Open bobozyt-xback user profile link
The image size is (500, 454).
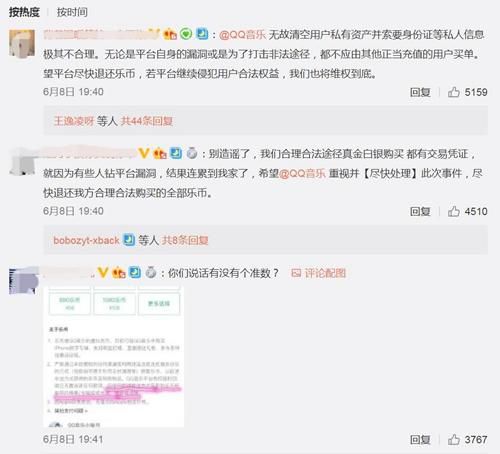[86, 240]
